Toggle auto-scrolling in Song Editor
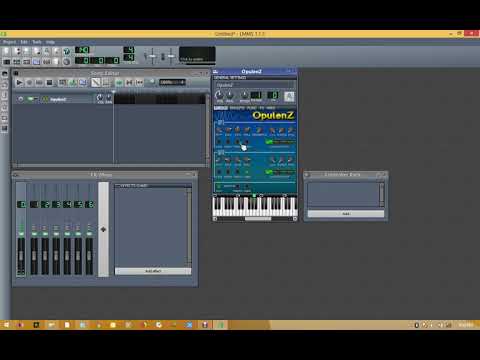Viewport: 480px width, 360px height. [x=119, y=82]
